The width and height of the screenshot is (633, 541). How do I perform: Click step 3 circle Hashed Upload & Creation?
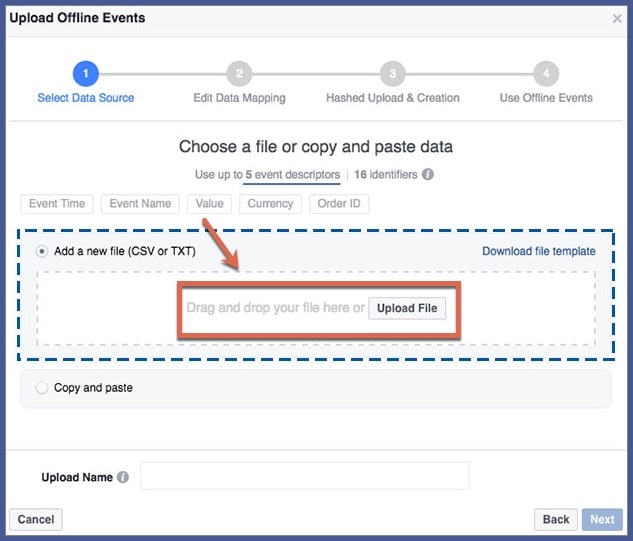(392, 73)
